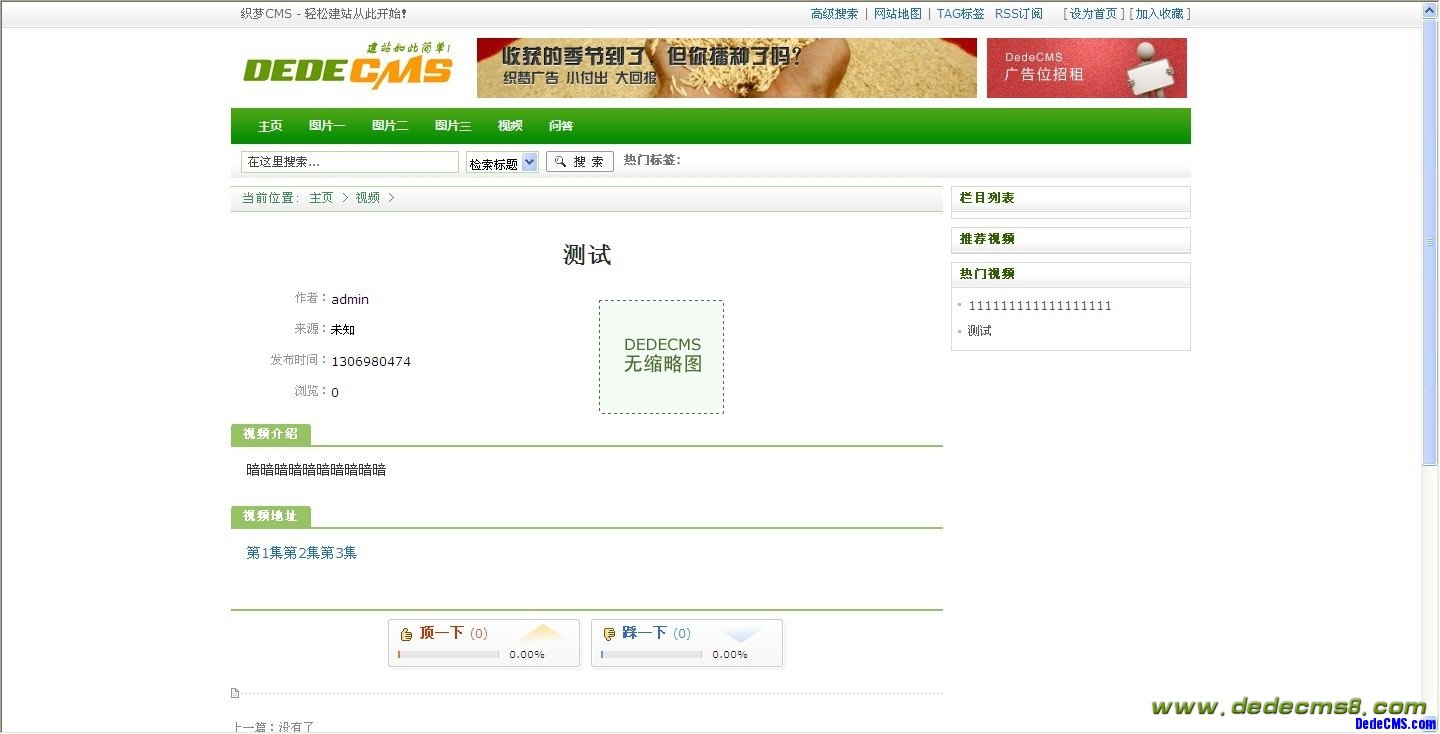Click the DedeCMS logo

[x=347, y=67]
